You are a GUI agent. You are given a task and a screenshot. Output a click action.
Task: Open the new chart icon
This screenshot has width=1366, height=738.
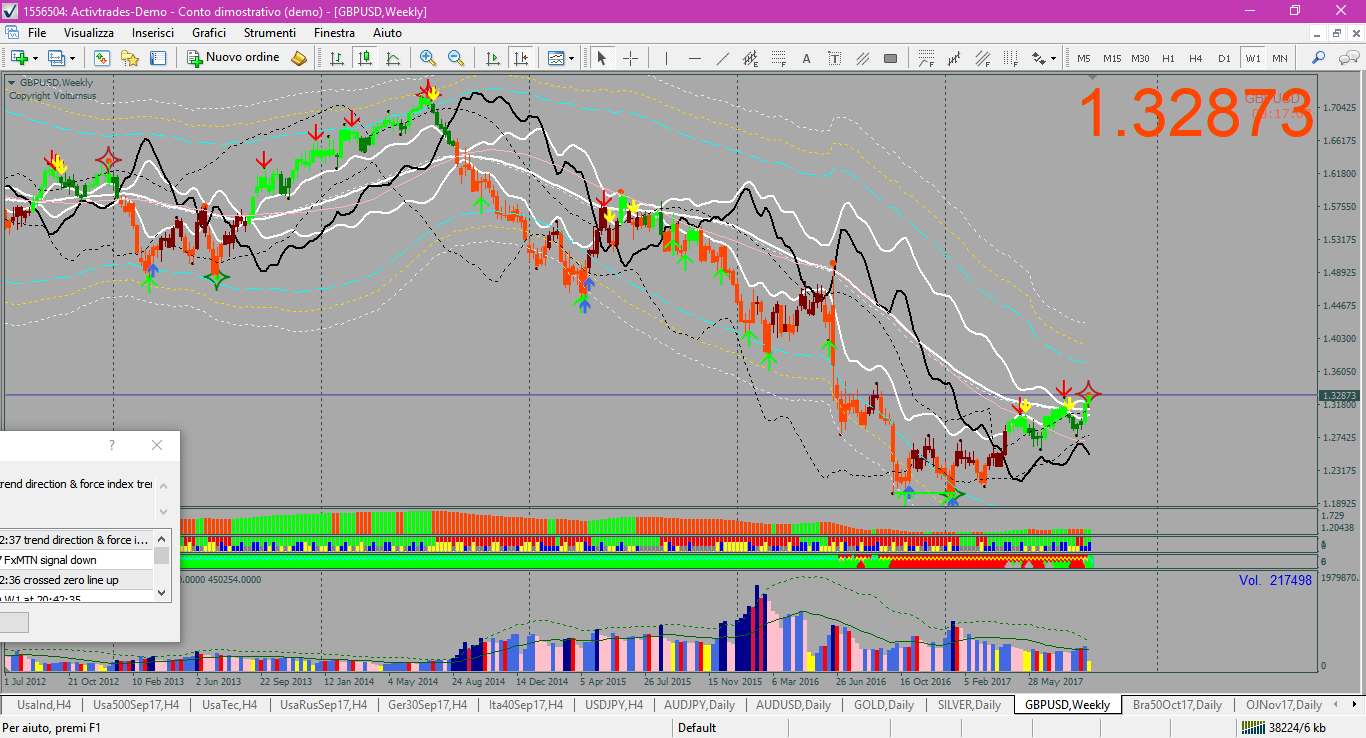(20, 58)
